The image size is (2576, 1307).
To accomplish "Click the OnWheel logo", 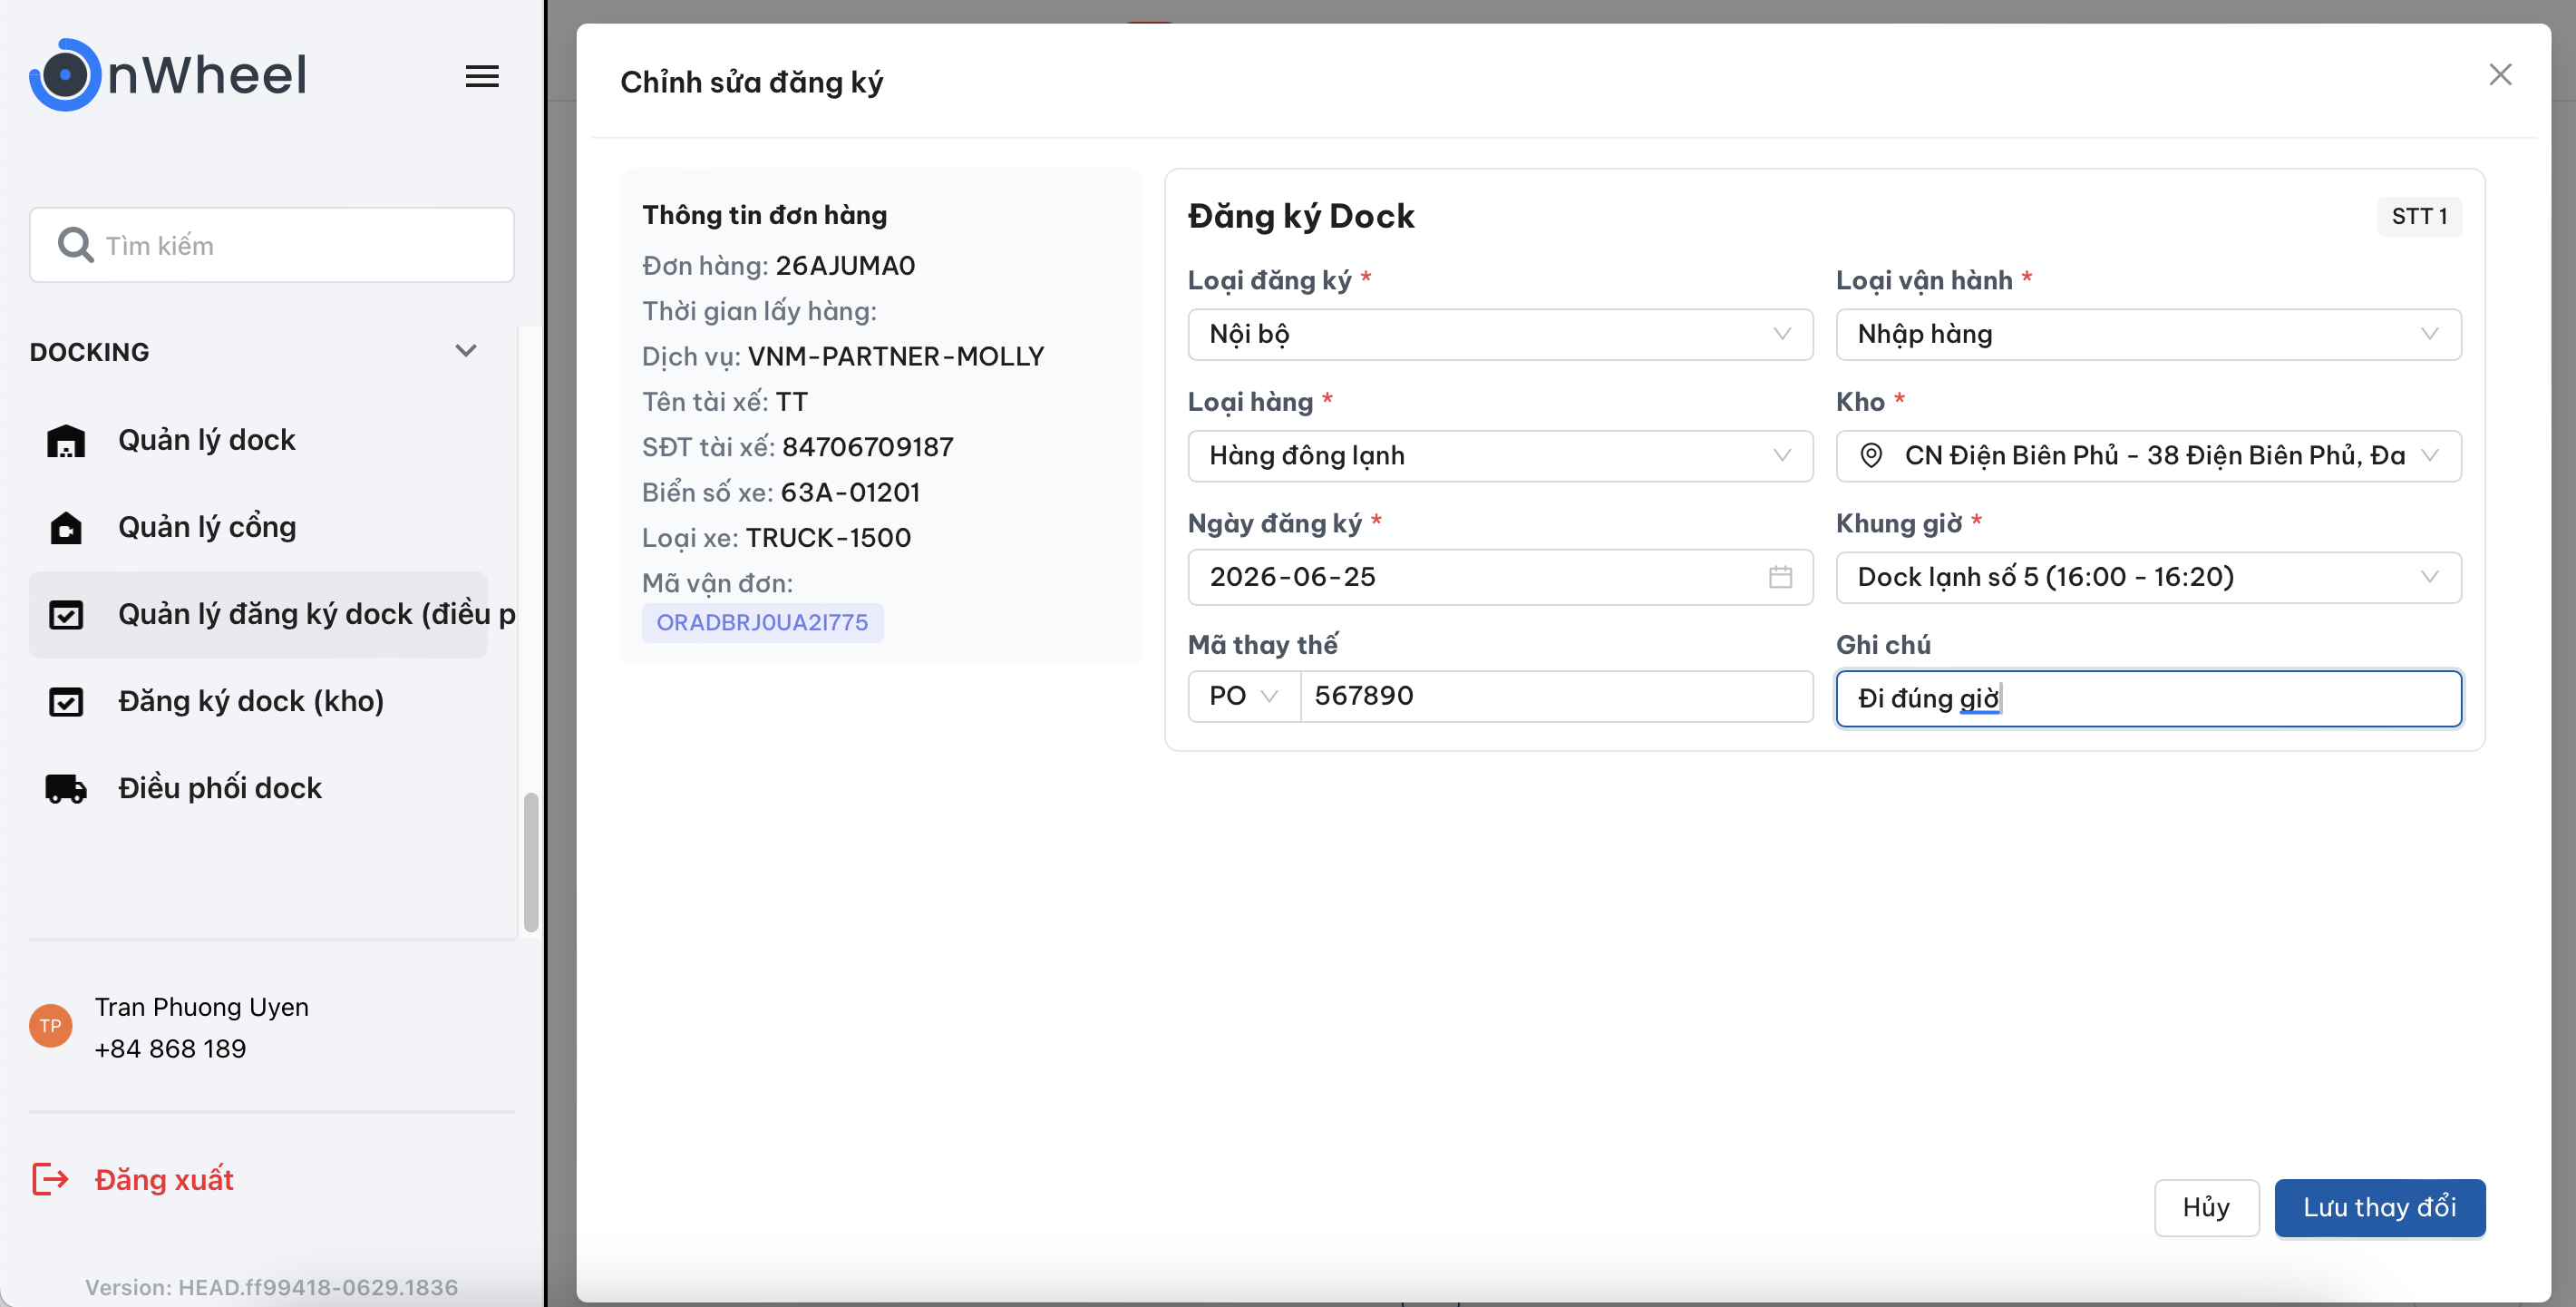I will coord(168,75).
